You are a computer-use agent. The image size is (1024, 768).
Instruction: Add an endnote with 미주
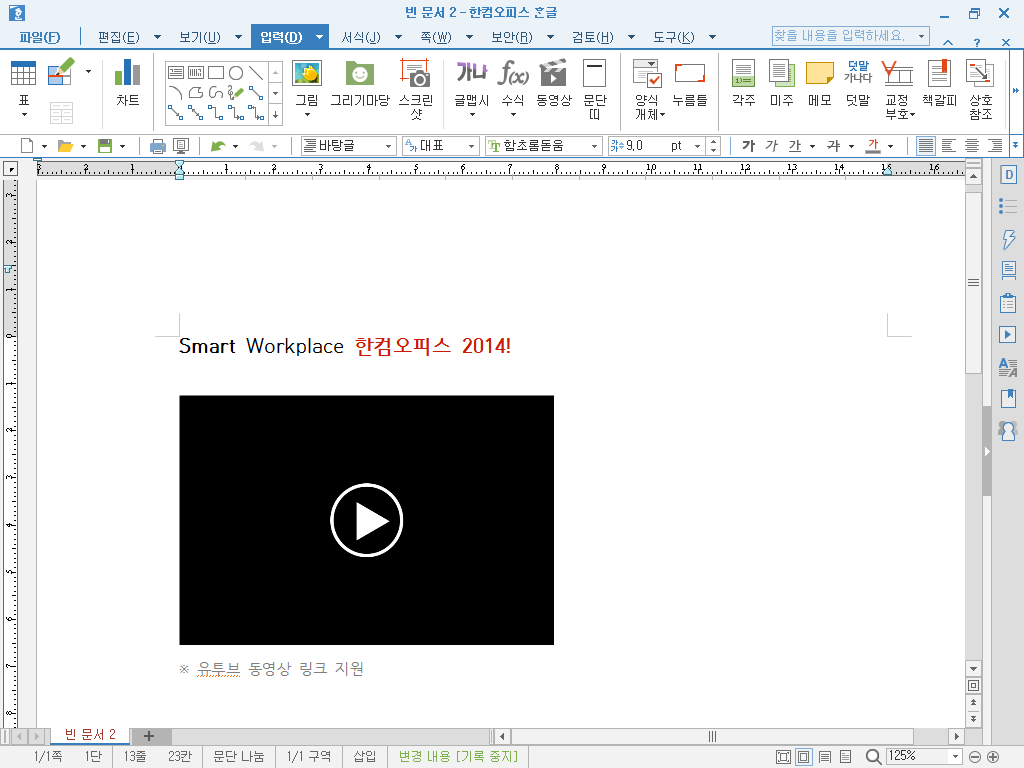781,82
